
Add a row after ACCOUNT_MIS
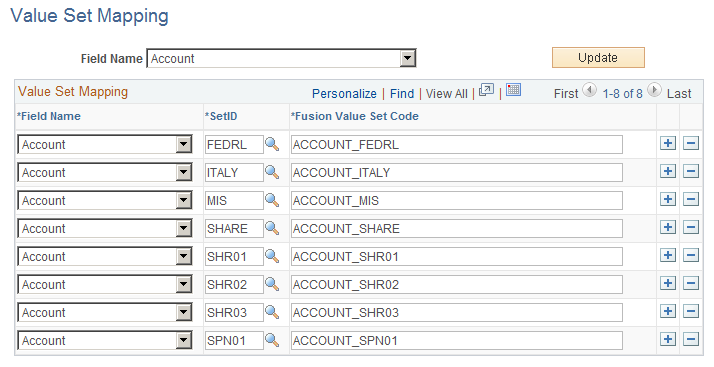668,199
